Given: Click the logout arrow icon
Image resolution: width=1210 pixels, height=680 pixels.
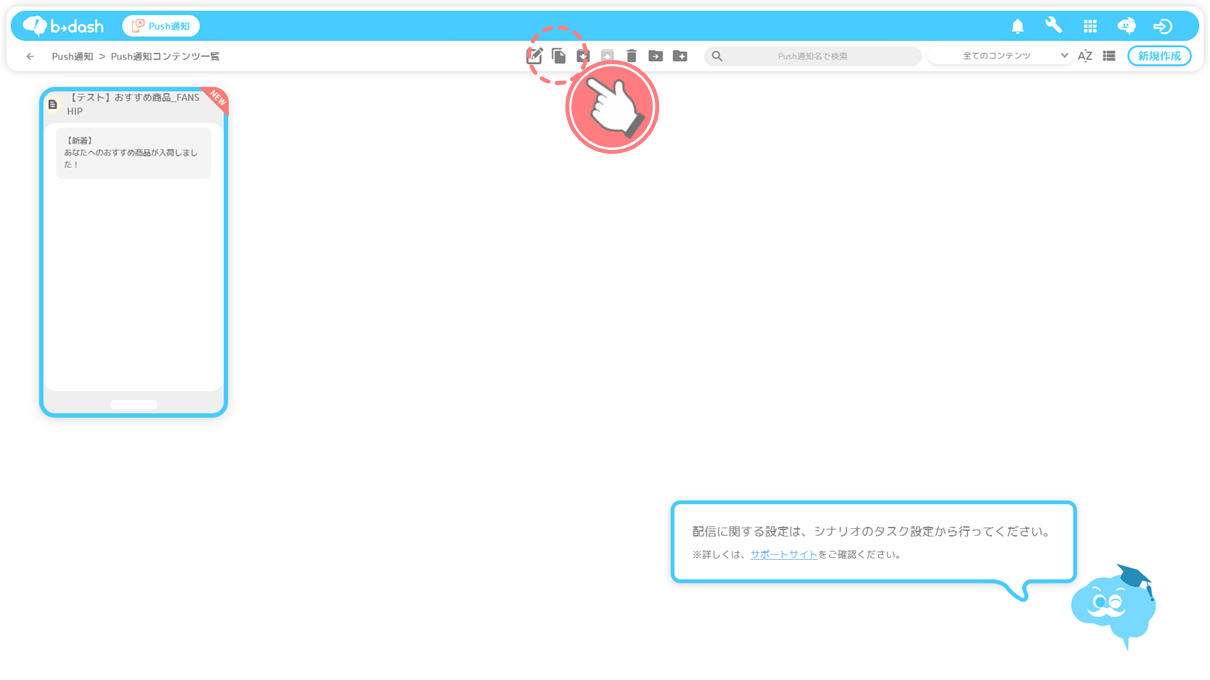Looking at the screenshot, I should pos(1162,26).
